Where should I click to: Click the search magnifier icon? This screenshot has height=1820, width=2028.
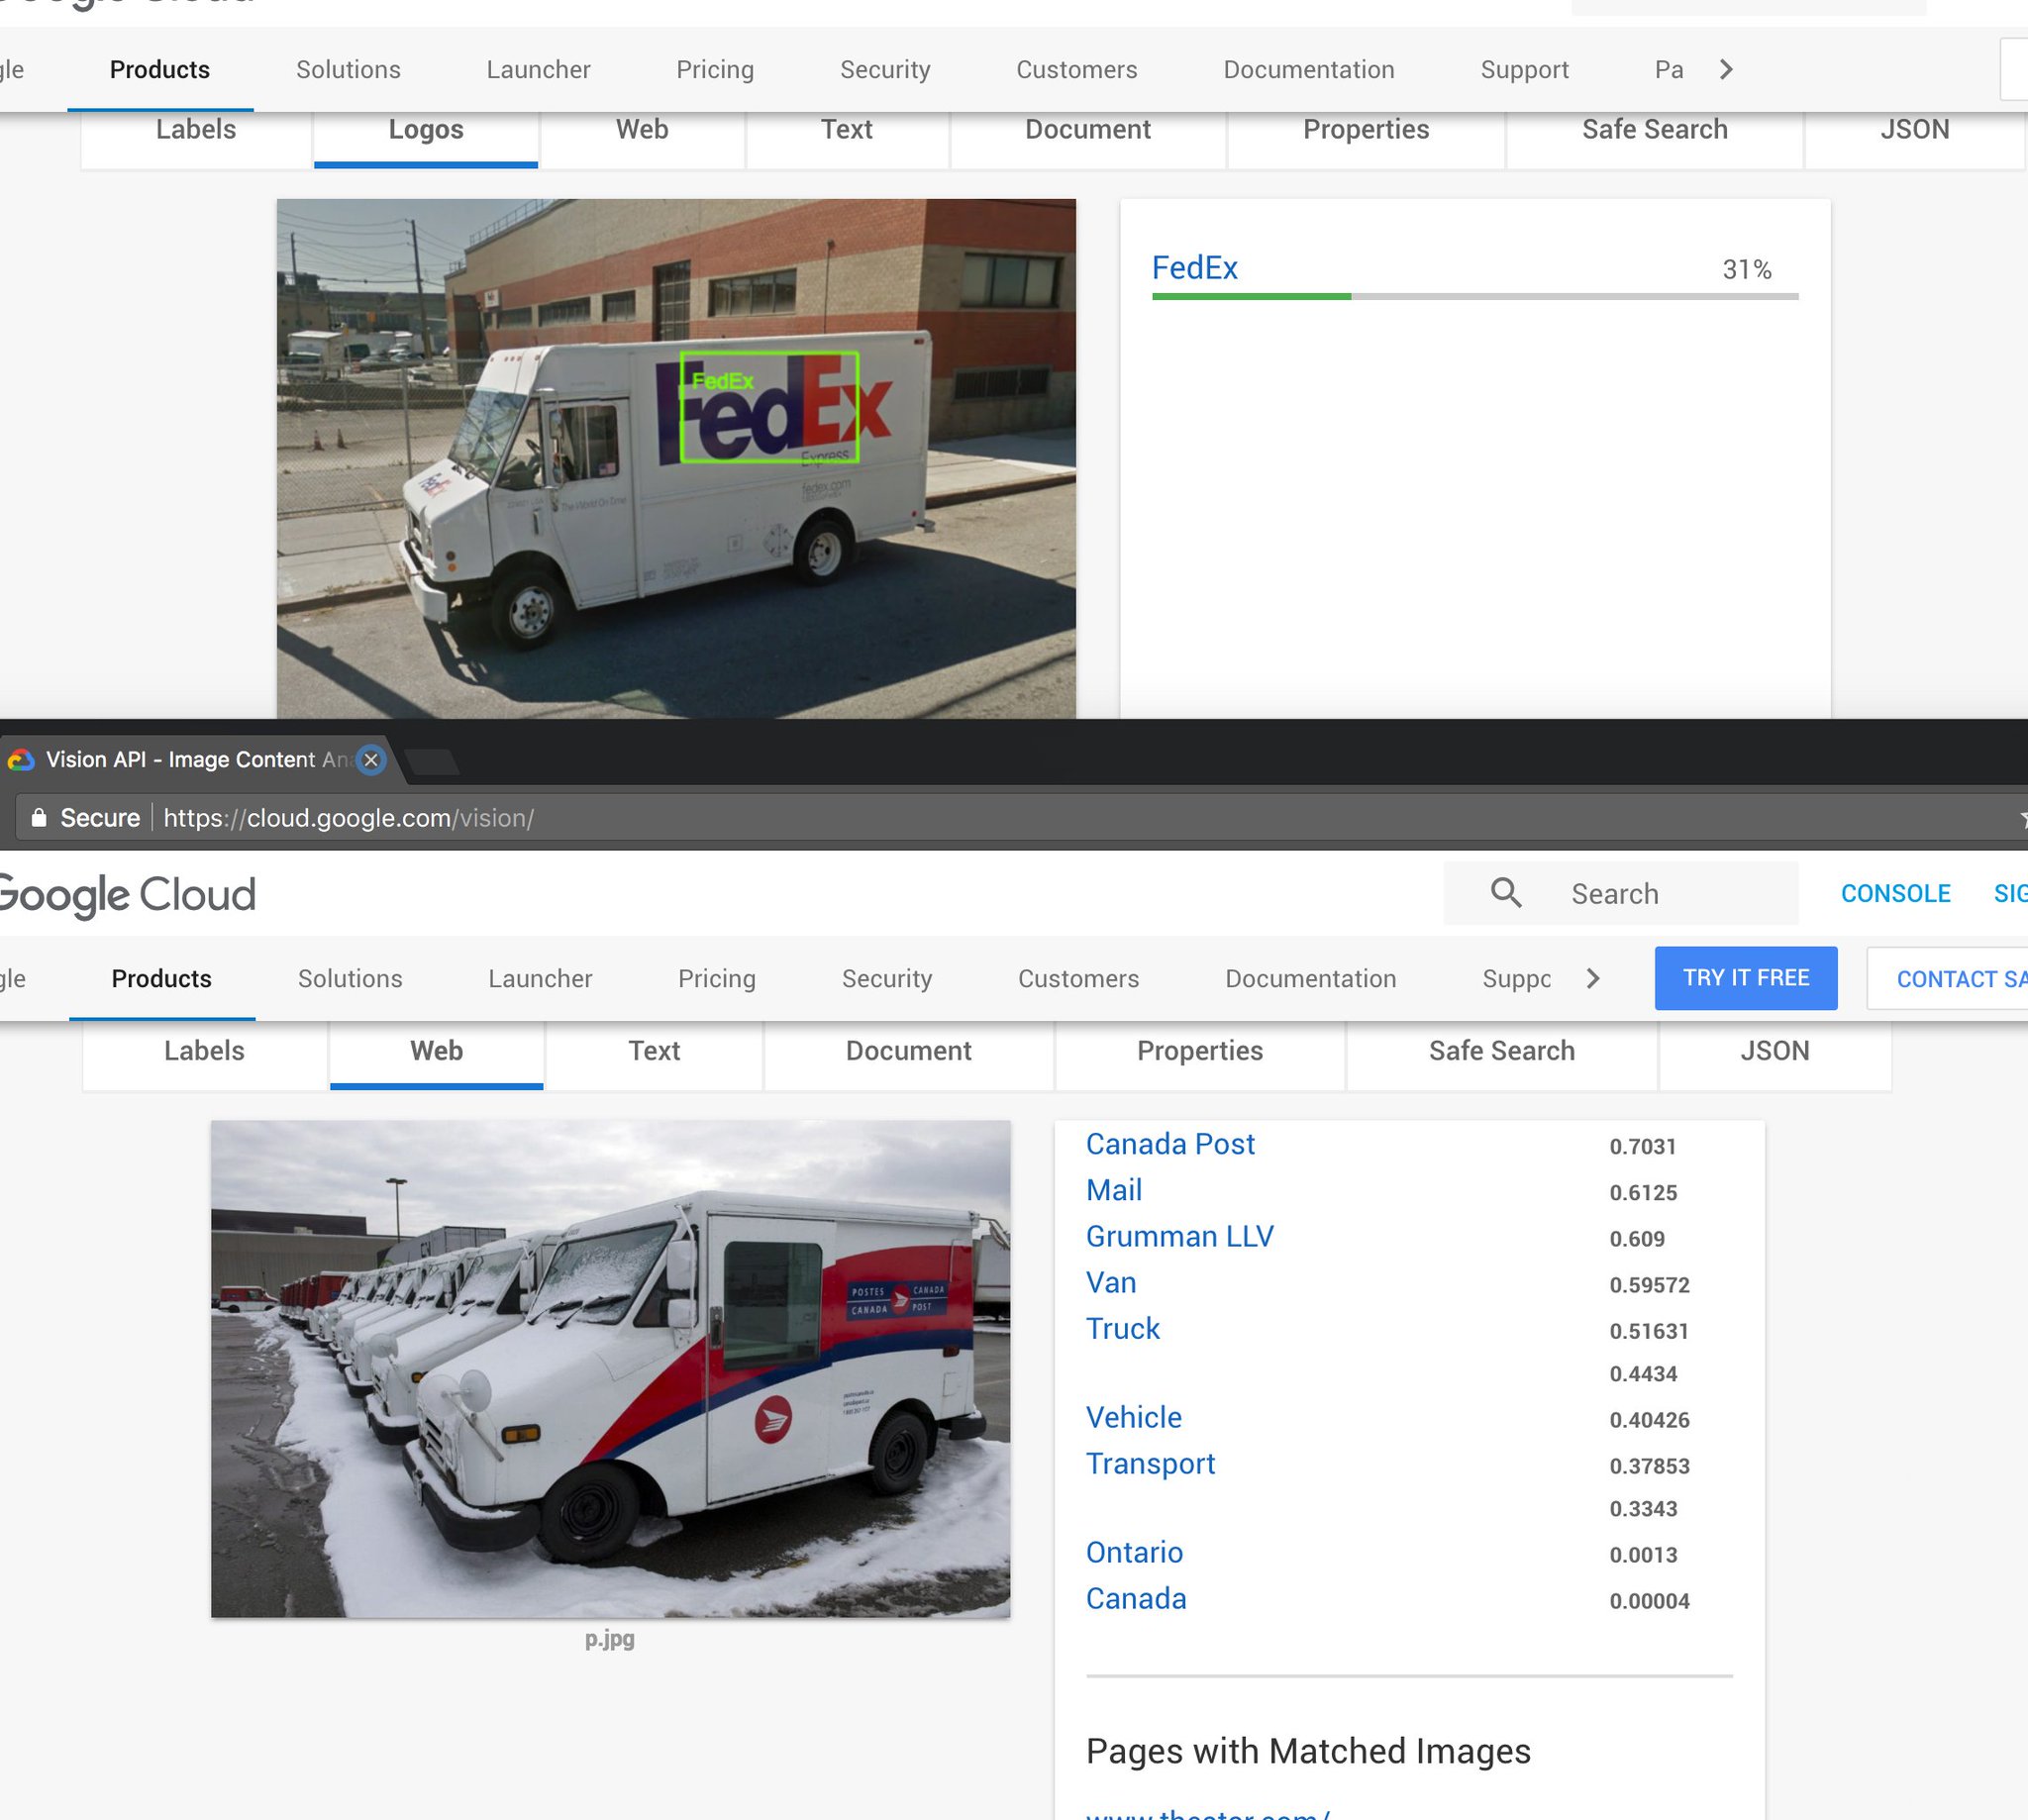pyautogui.click(x=1506, y=893)
